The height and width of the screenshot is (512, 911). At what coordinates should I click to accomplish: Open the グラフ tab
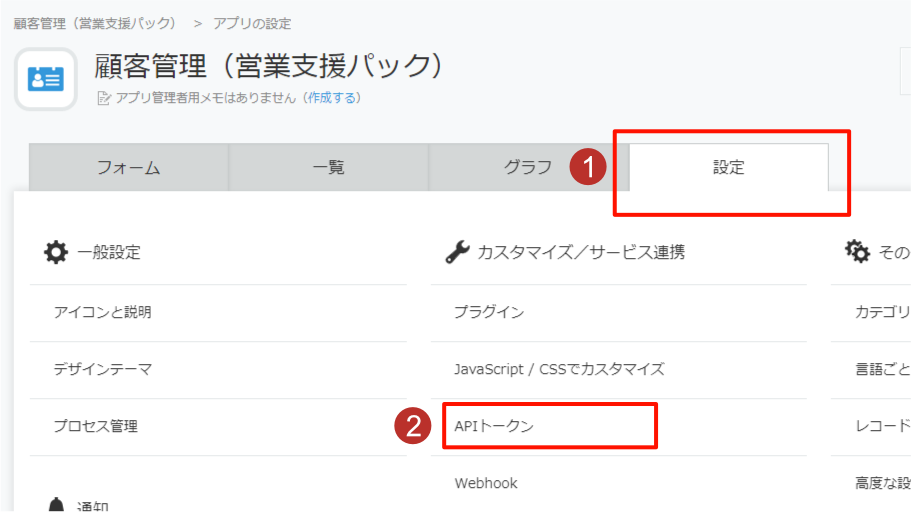528,168
